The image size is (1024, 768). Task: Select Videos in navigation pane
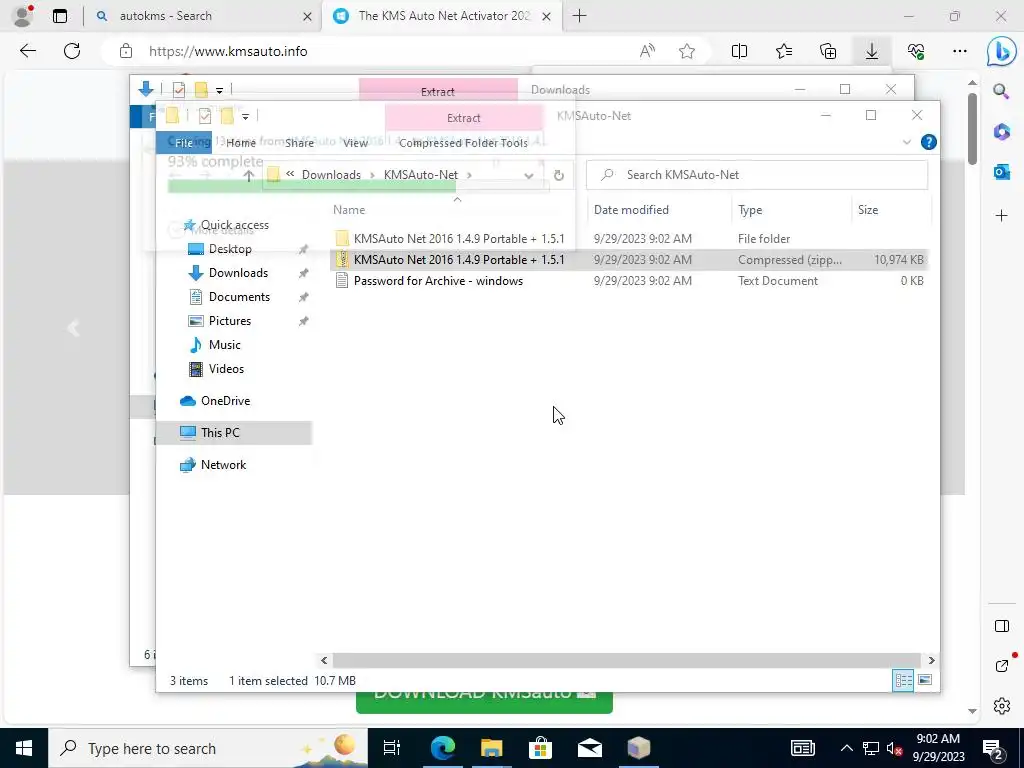point(226,369)
